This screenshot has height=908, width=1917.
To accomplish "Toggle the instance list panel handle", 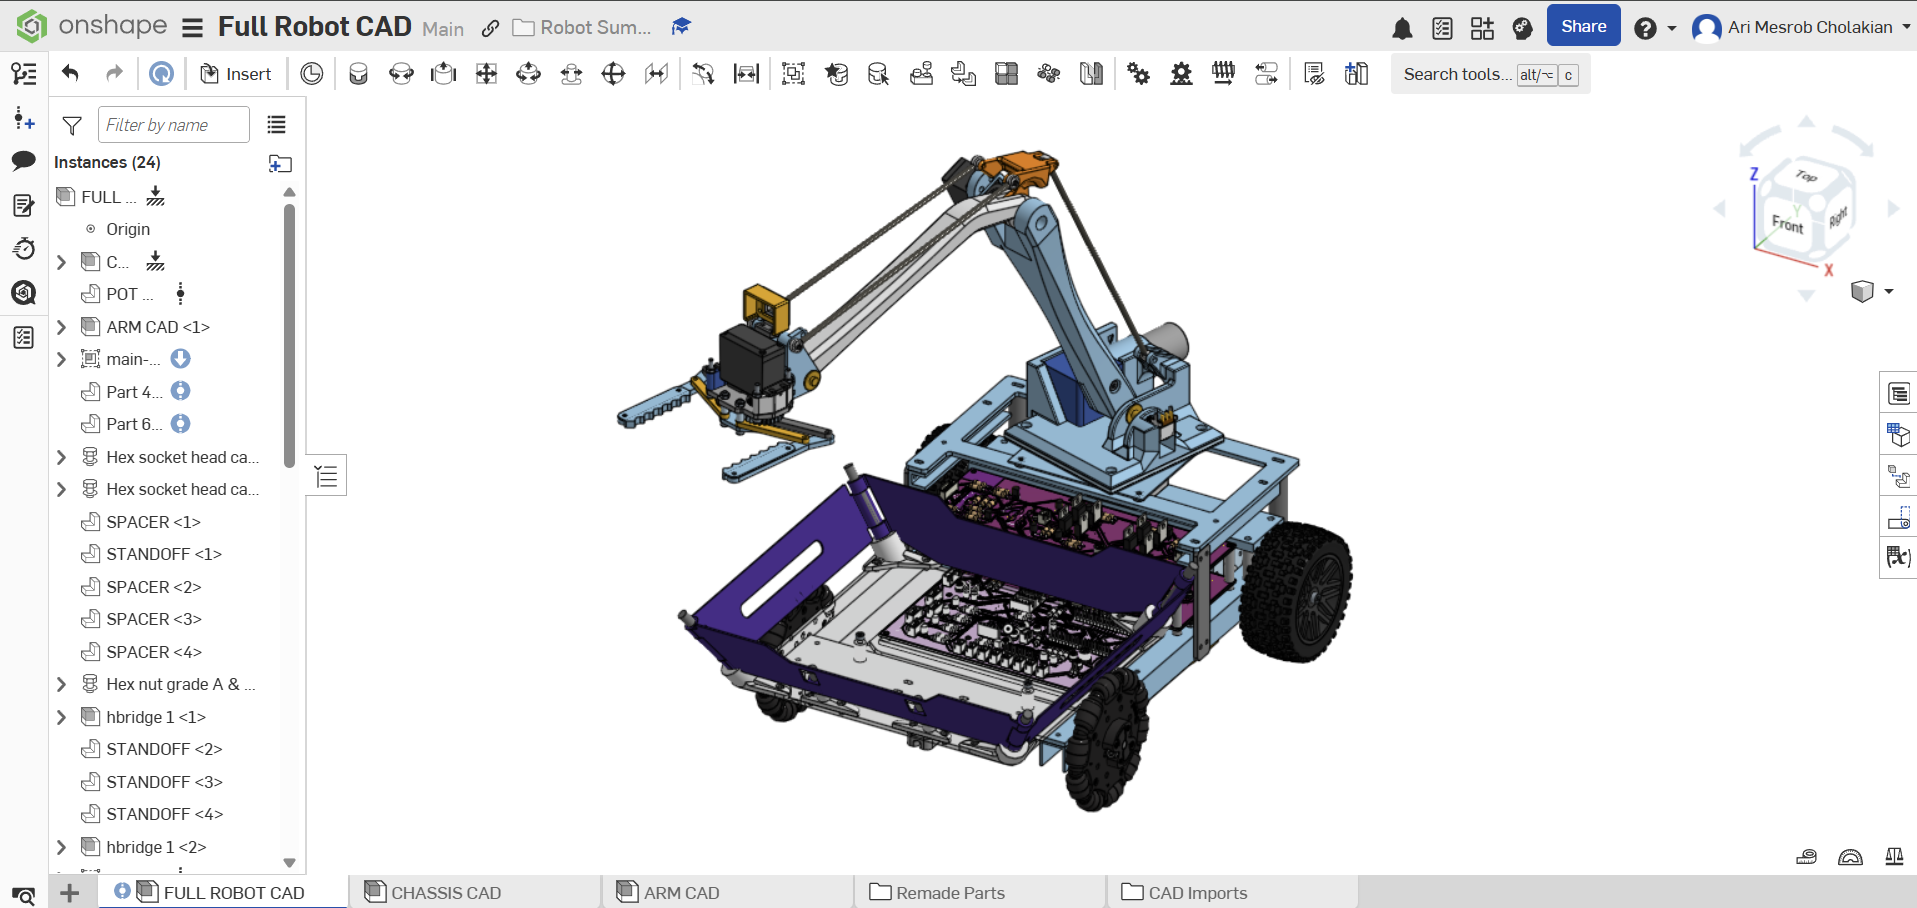I will point(326,476).
